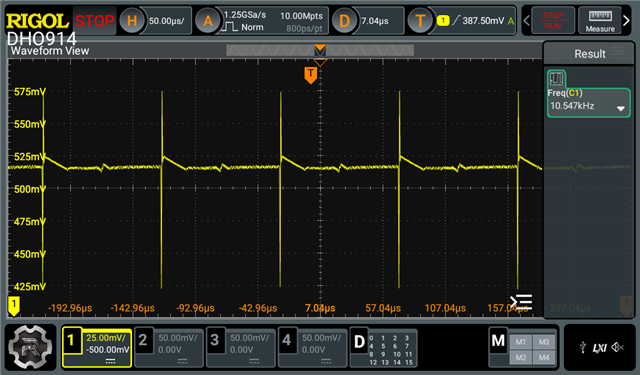Screen dimensions: 640x375
Task: Click the Measure ruler icon
Action: coord(600,20)
